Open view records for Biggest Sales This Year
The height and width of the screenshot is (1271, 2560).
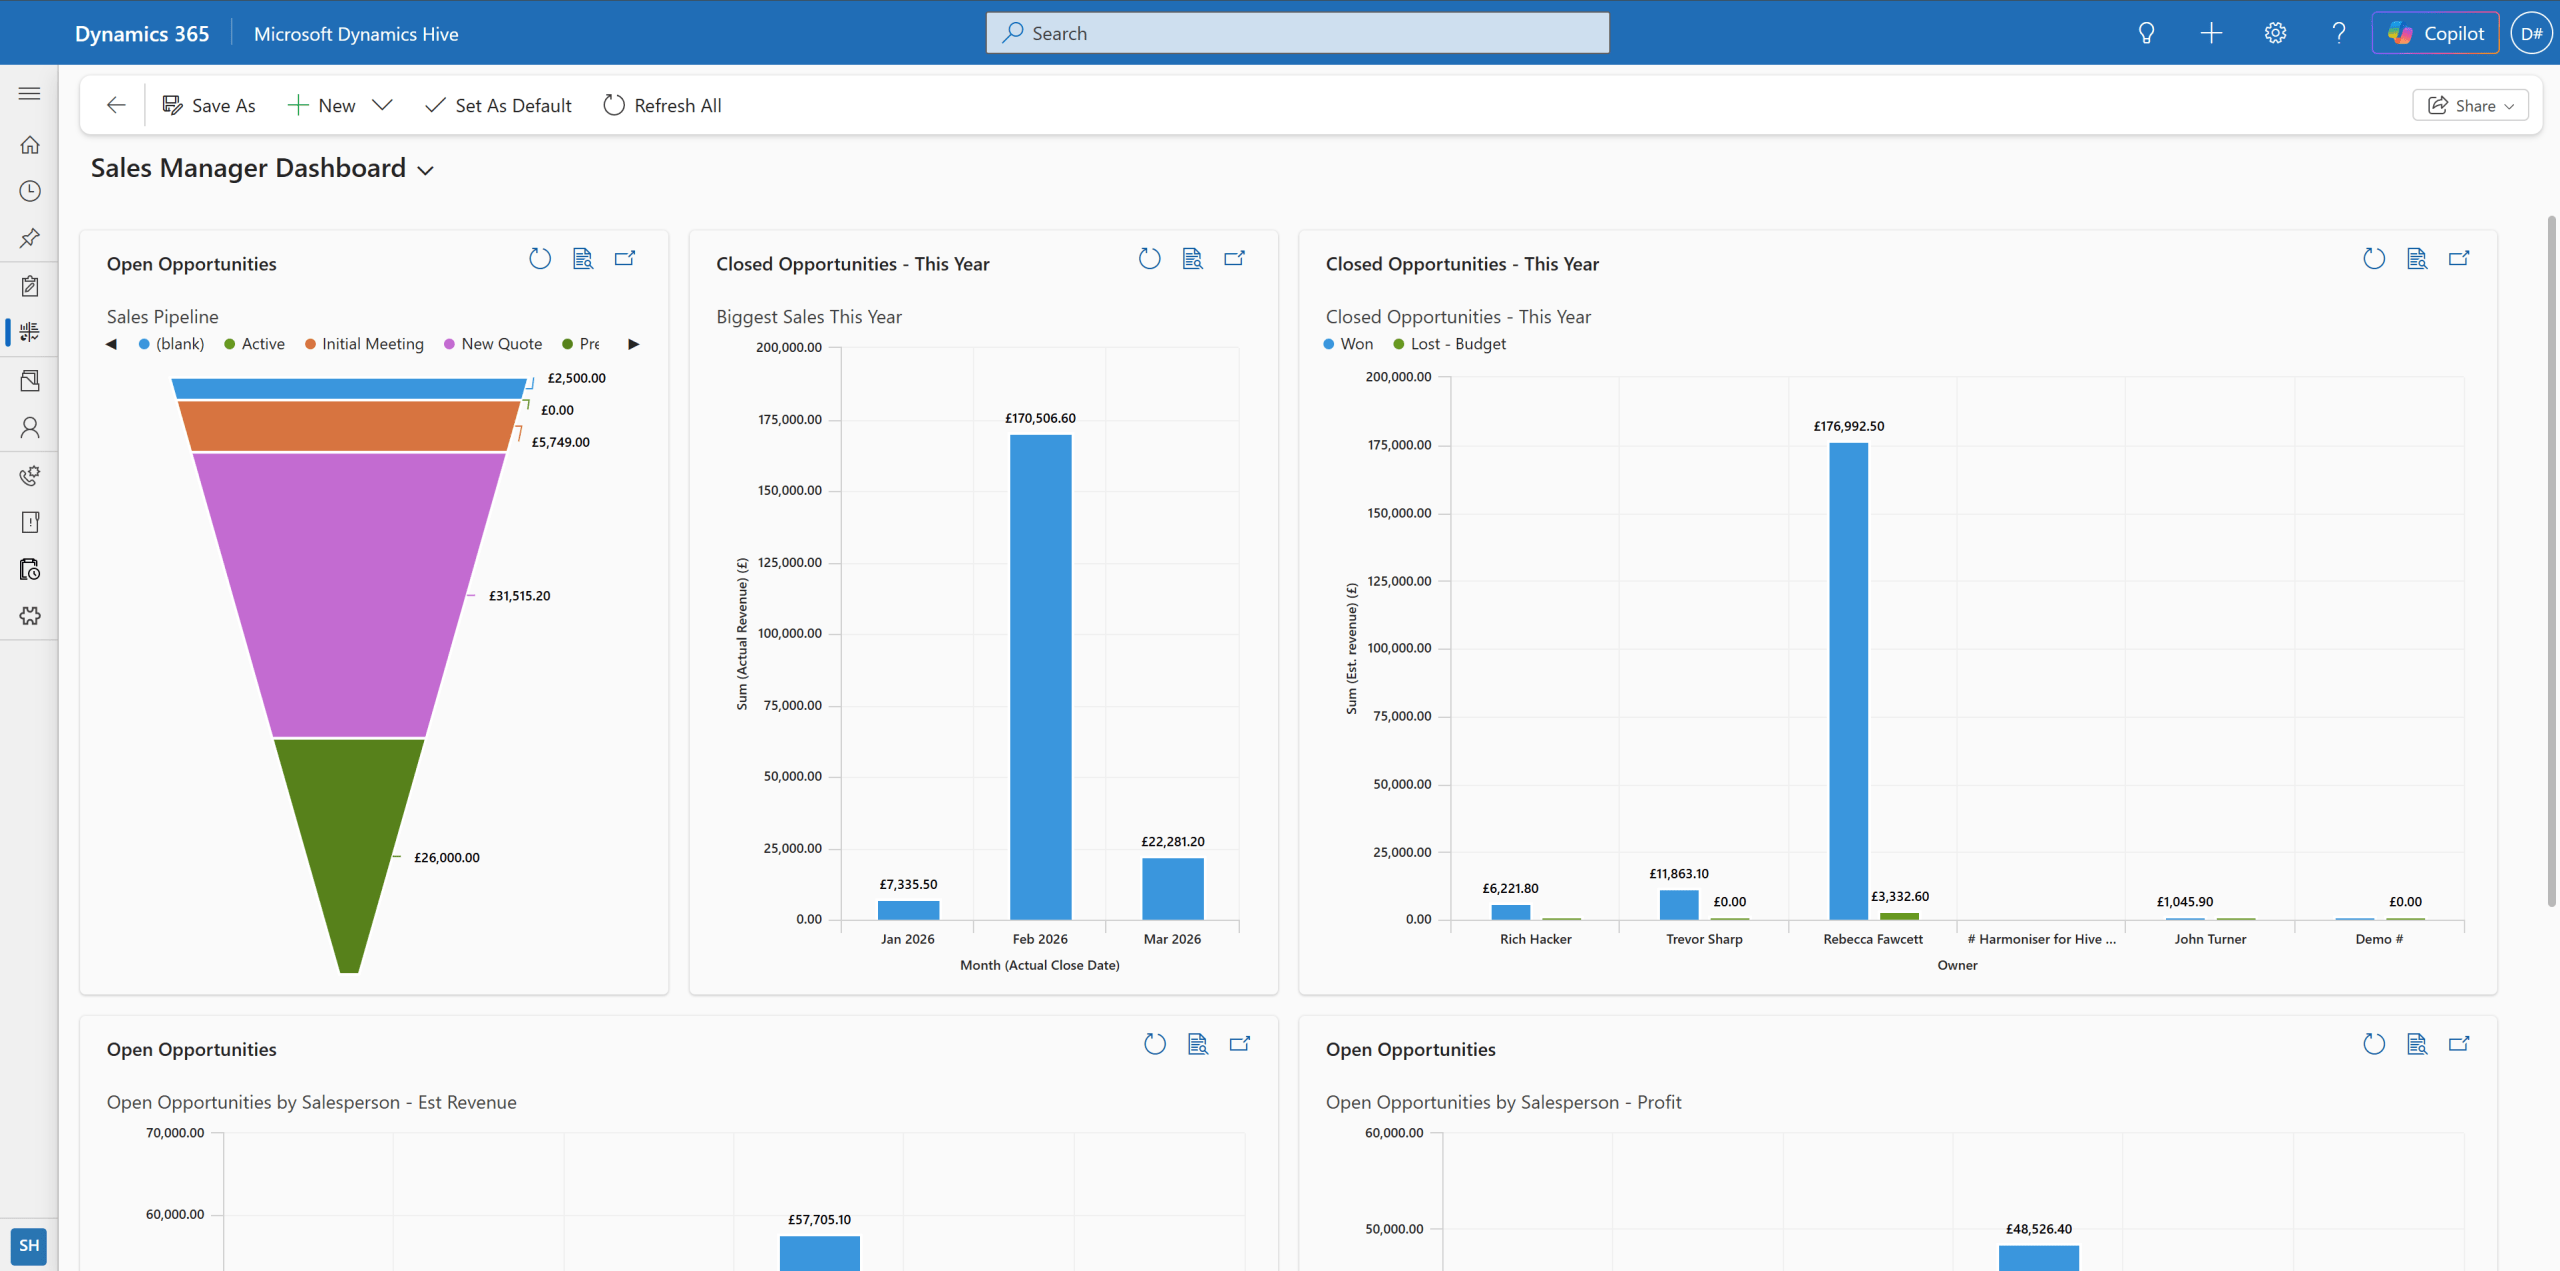pyautogui.click(x=1191, y=258)
